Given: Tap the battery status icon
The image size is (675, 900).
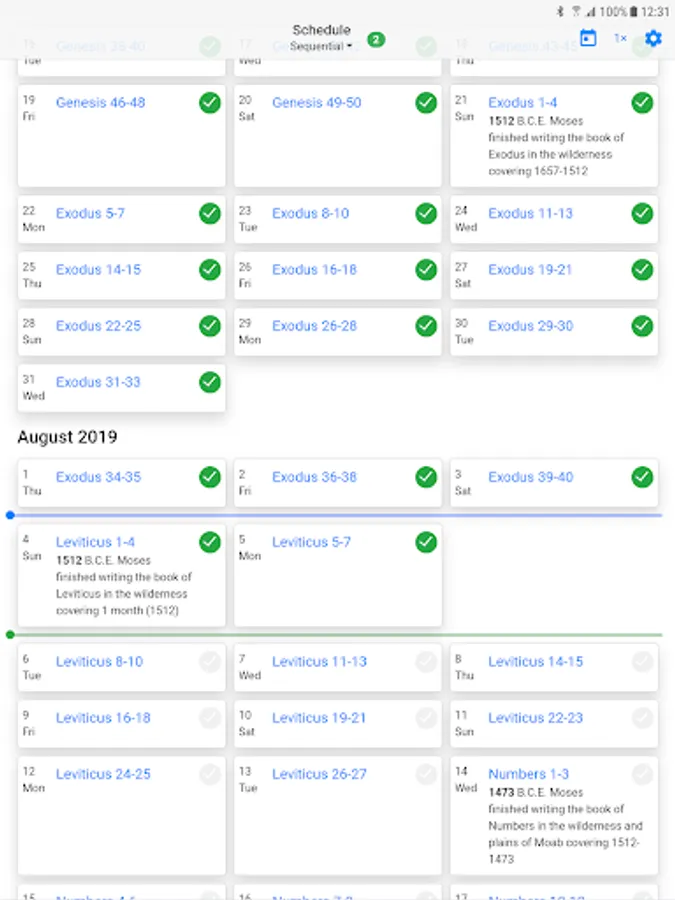Looking at the screenshot, I should click(x=634, y=12).
